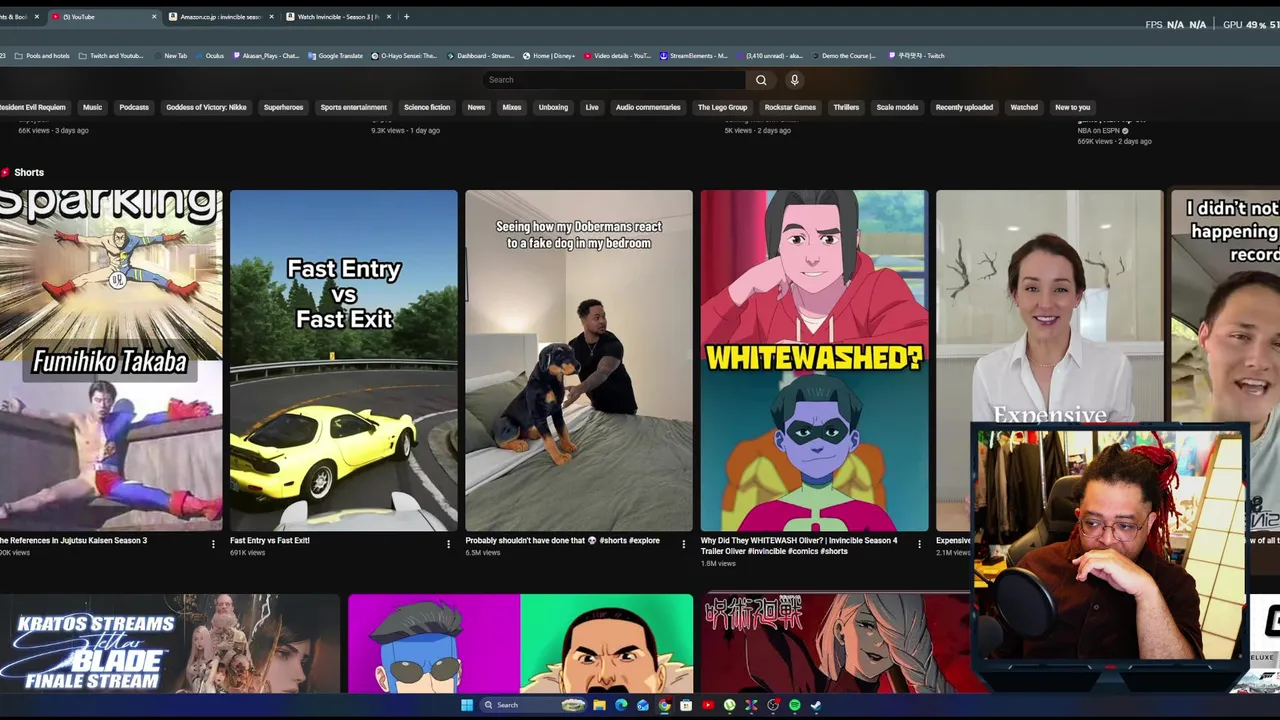The image size is (1280, 720).
Task: Open StreamElements bookmark
Action: pos(693,56)
